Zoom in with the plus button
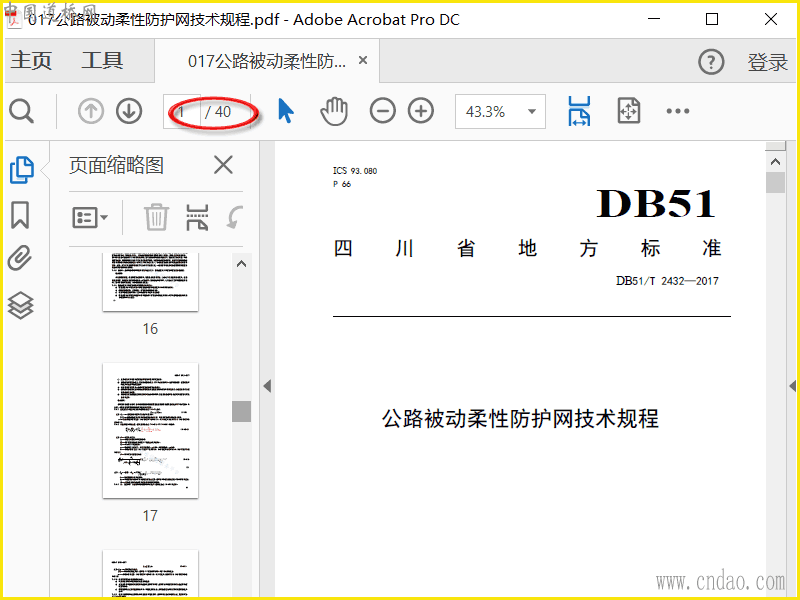 421,111
